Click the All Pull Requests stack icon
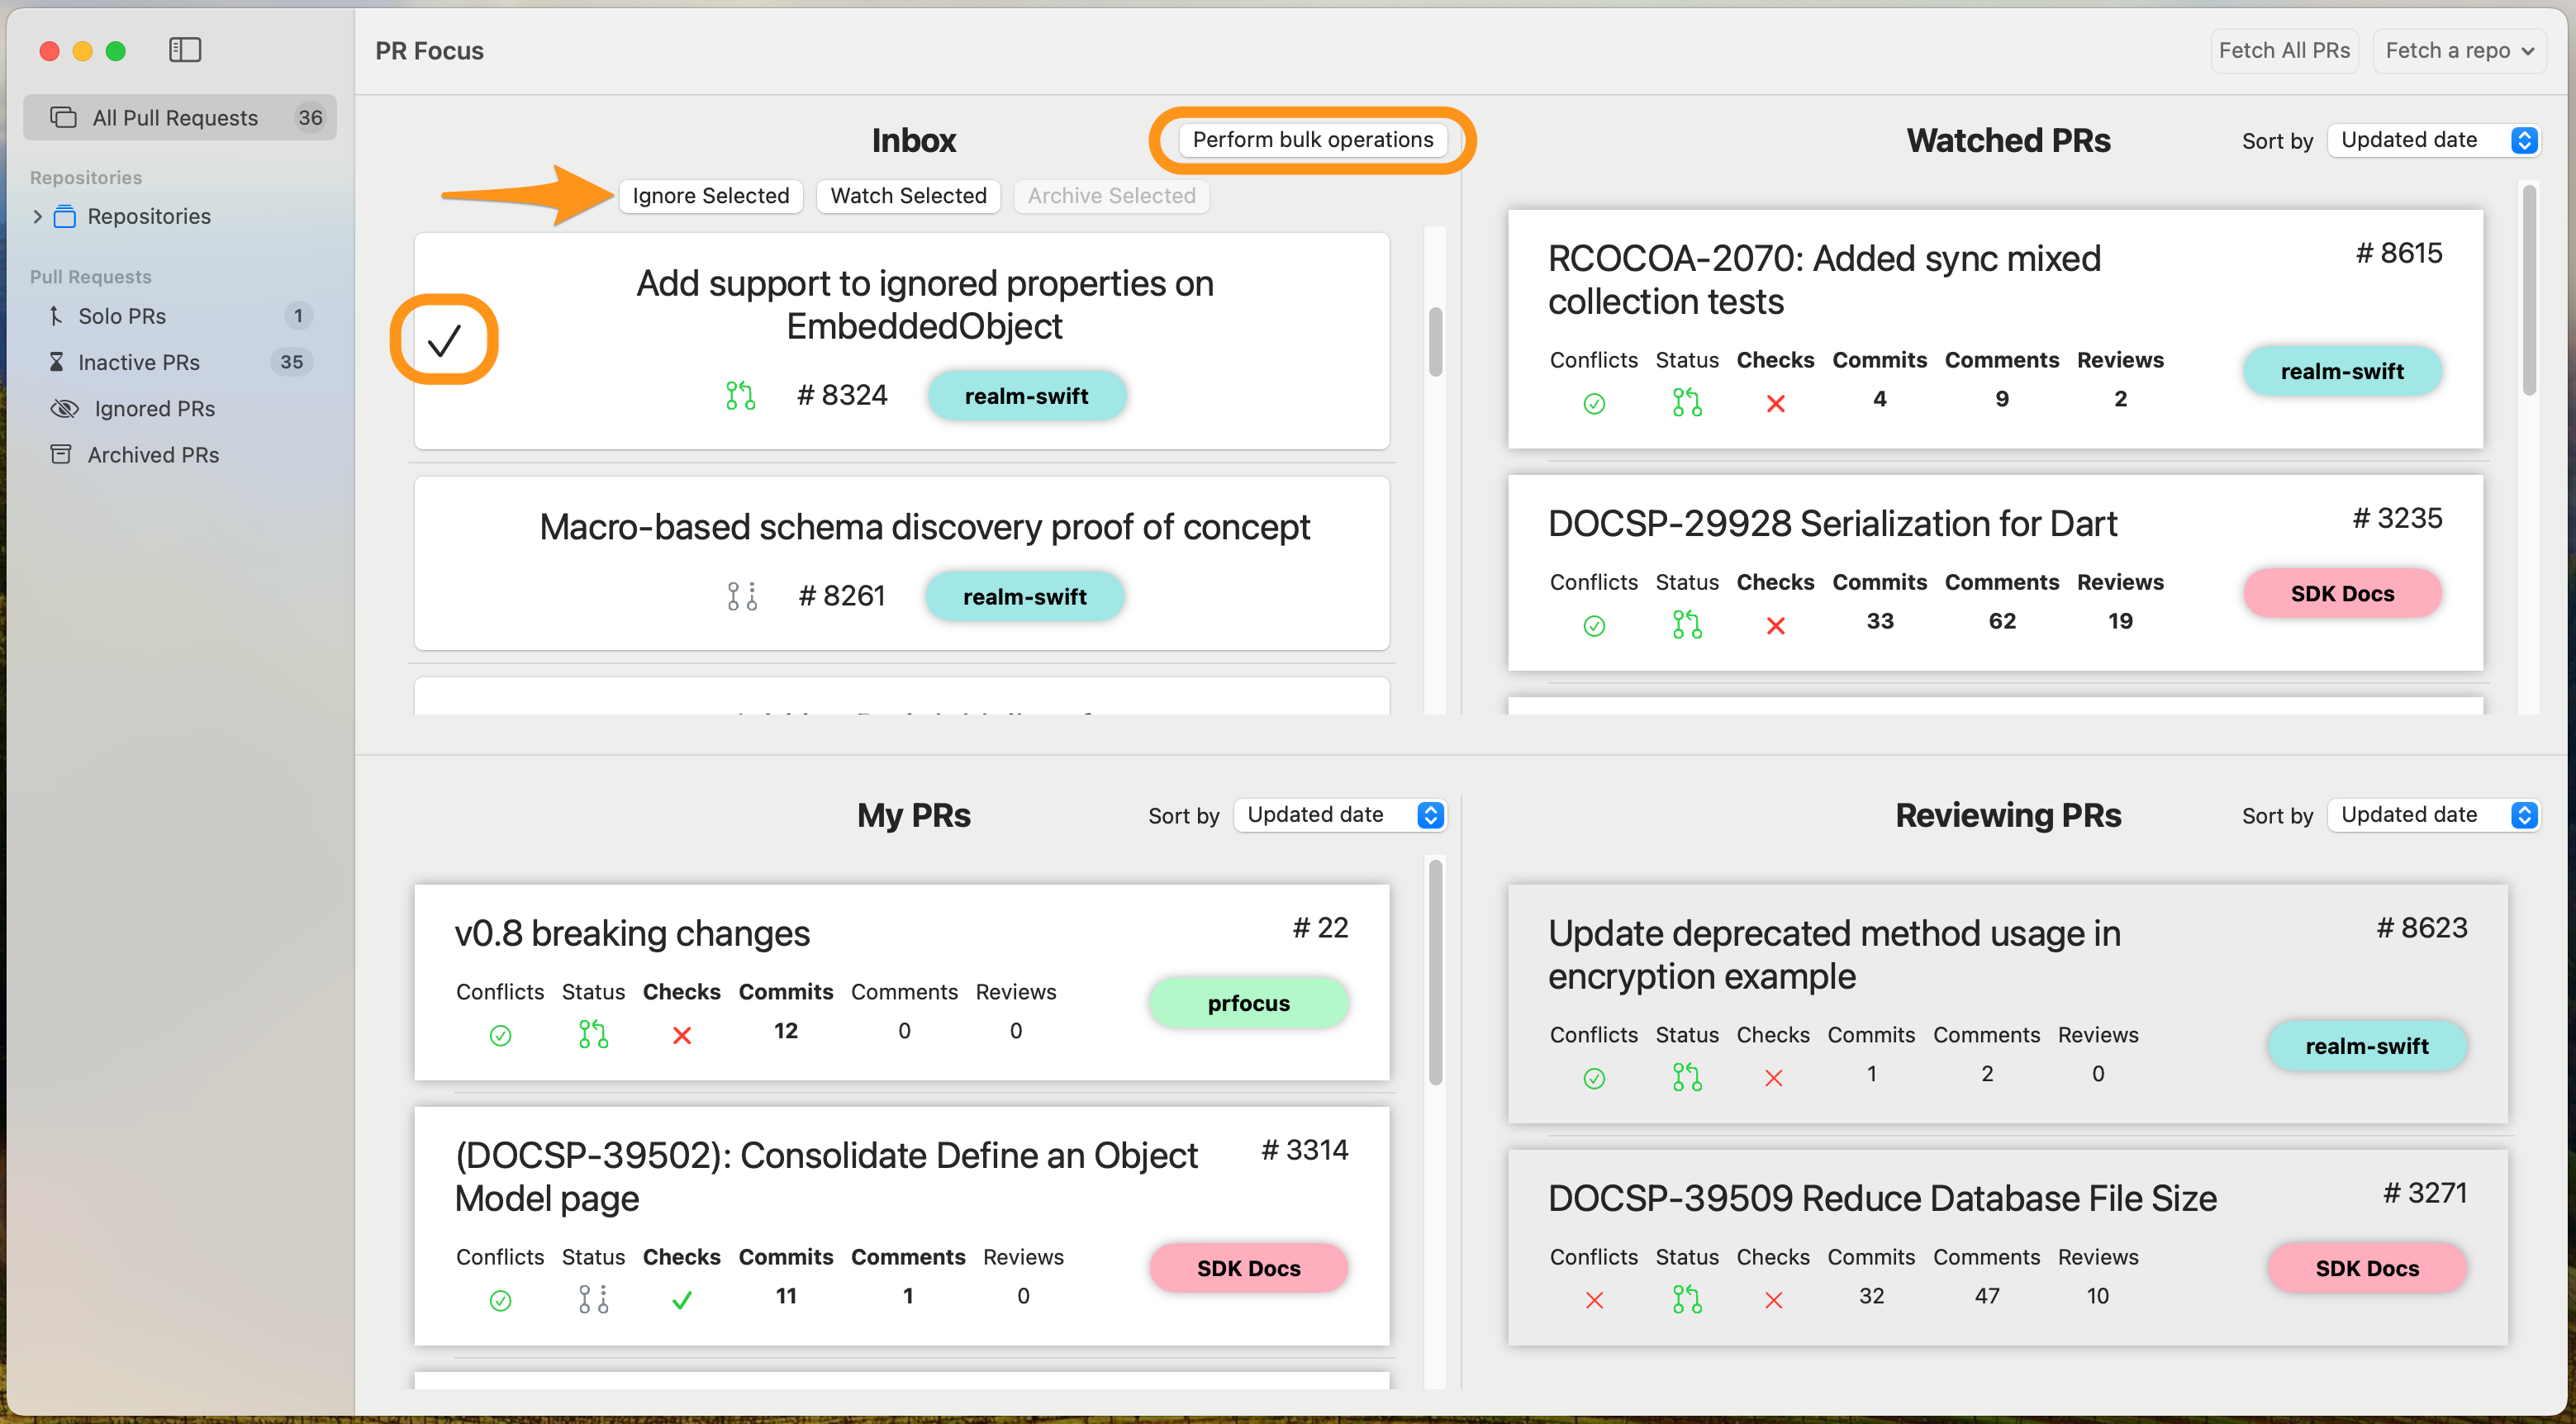This screenshot has width=2576, height=1424. [x=63, y=118]
